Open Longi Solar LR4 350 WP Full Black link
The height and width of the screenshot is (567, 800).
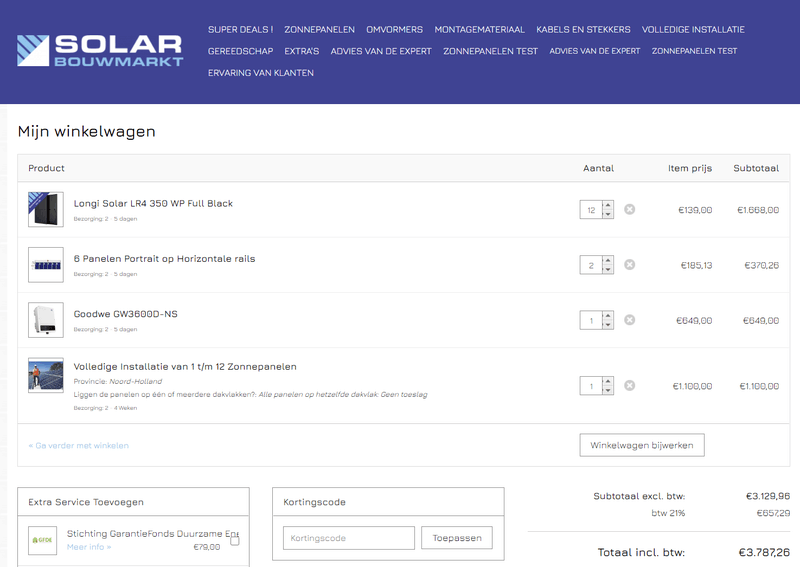[x=153, y=203]
